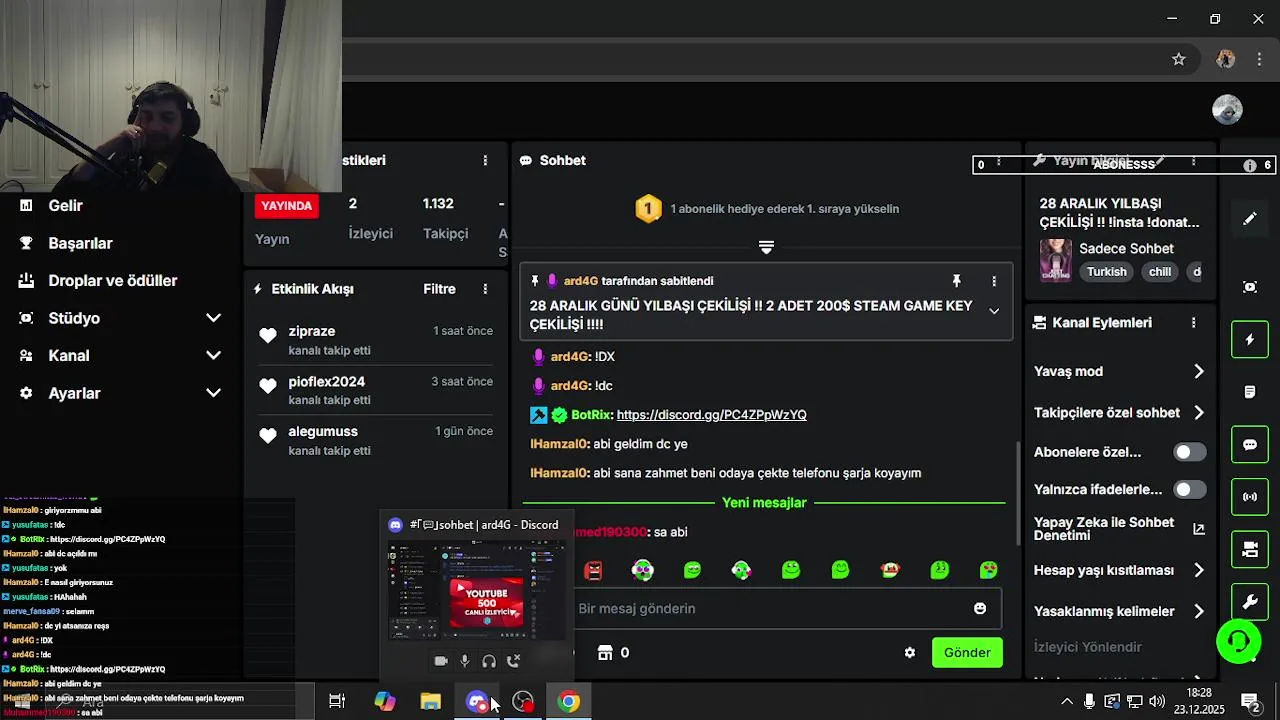Click the broadcast signal icon in right rail
1280x720 pixels.
1249,497
